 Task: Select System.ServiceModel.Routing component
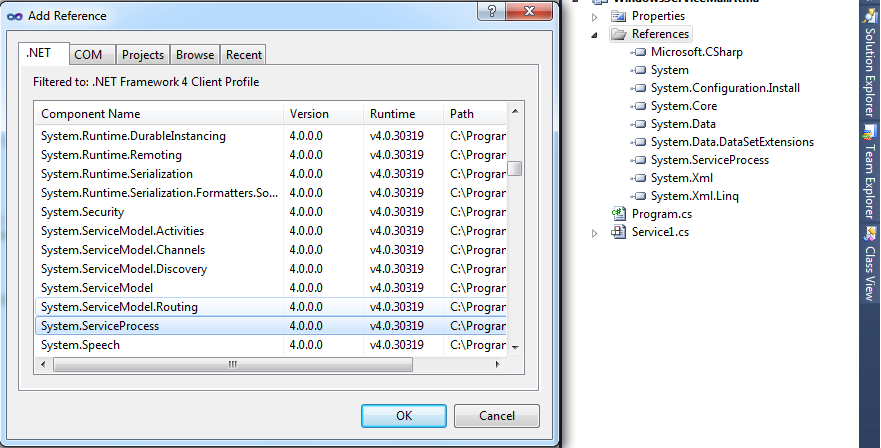[x=270, y=307]
